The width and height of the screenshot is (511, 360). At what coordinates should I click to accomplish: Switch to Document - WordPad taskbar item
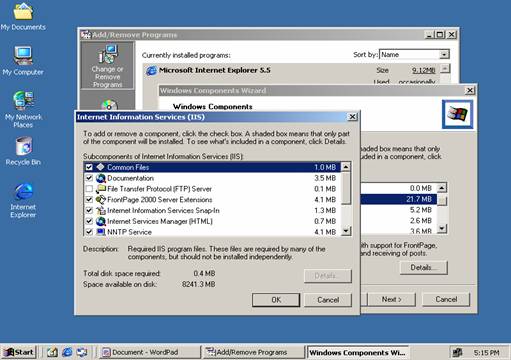tap(150, 352)
